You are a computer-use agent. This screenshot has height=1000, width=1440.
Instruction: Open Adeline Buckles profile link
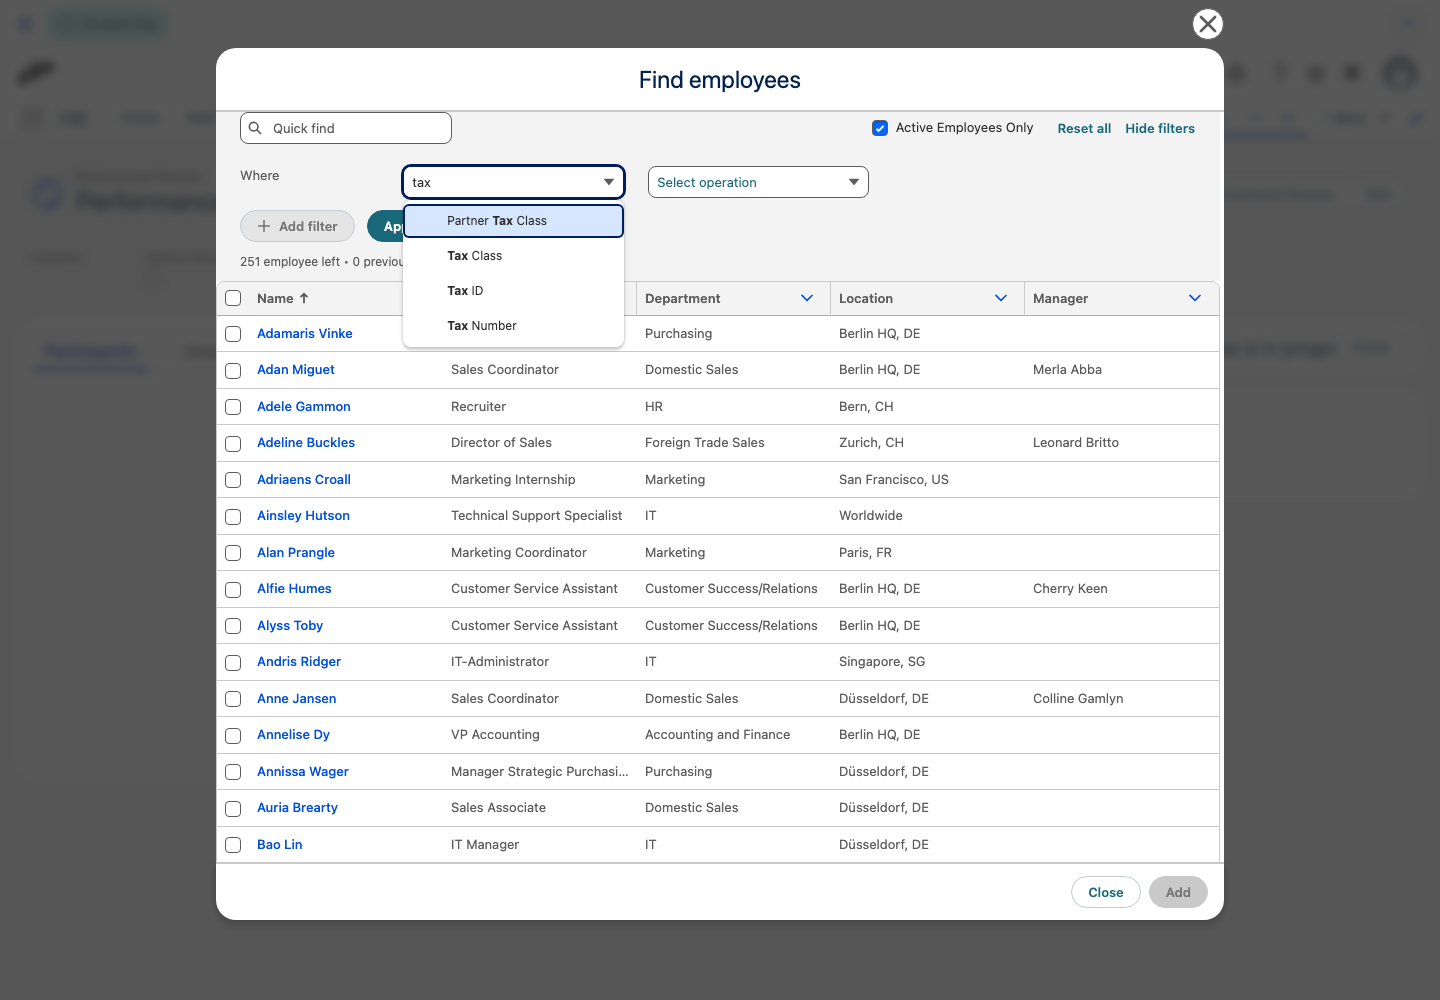click(306, 443)
